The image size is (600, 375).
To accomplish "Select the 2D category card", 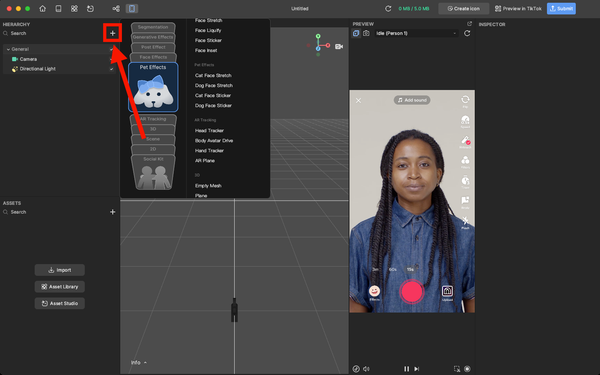I will tap(153, 149).
